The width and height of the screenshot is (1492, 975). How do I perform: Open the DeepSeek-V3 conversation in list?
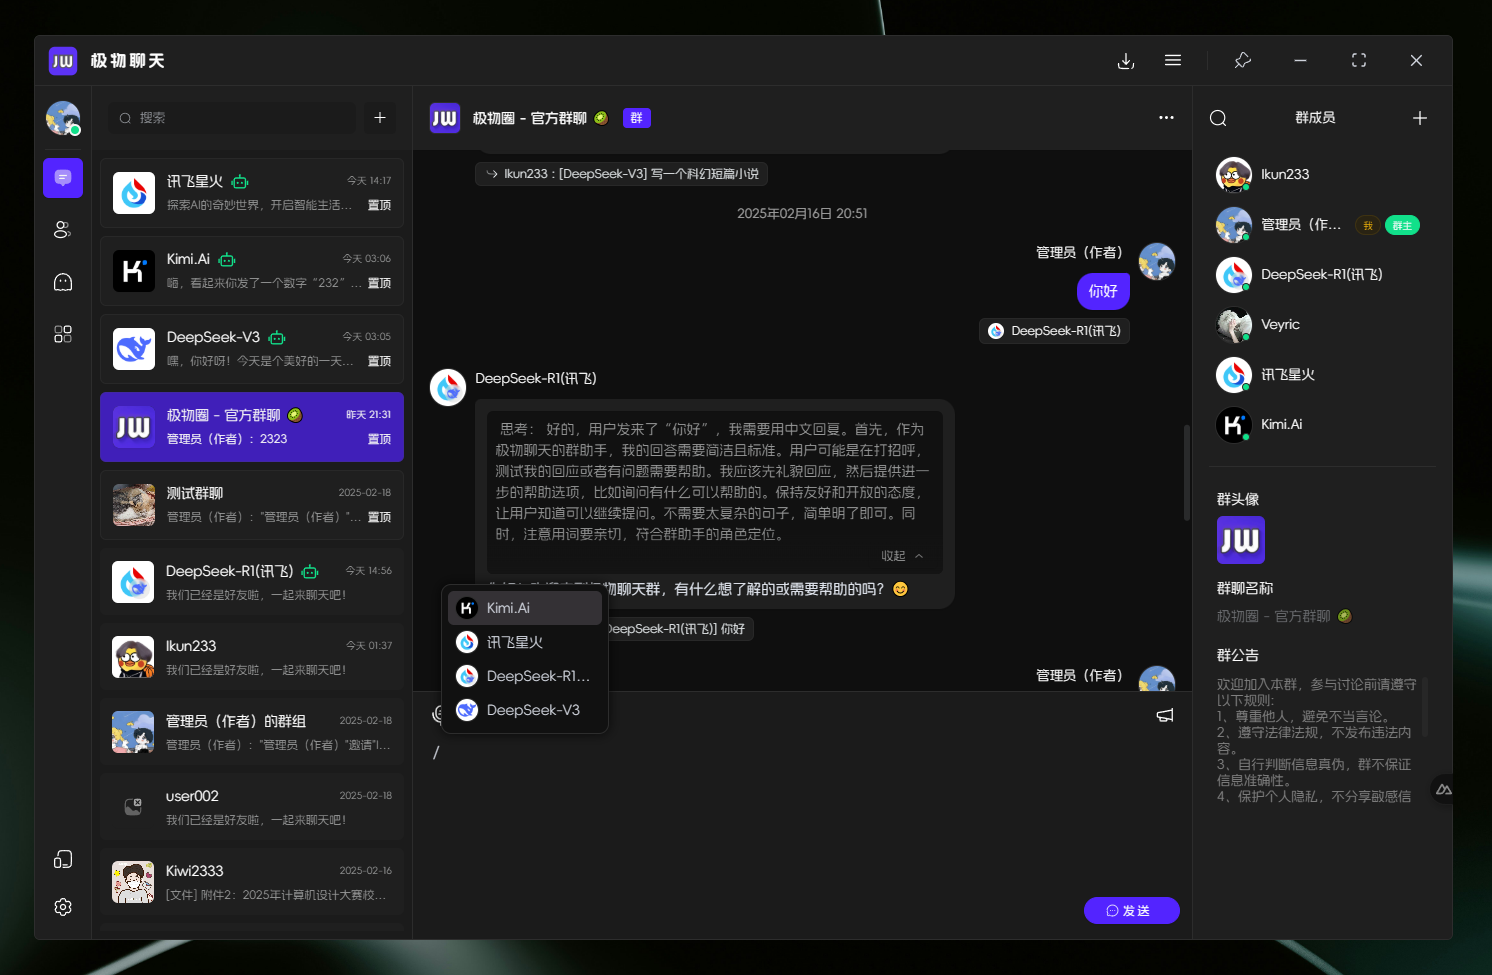252,349
